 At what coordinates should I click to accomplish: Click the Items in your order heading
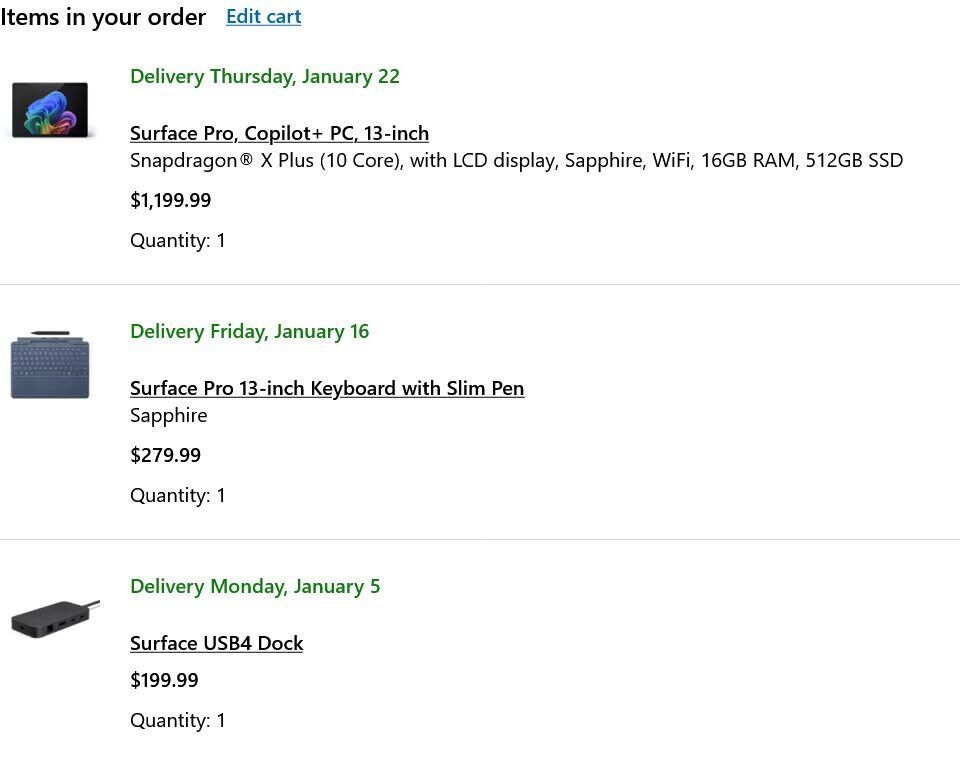point(103,17)
